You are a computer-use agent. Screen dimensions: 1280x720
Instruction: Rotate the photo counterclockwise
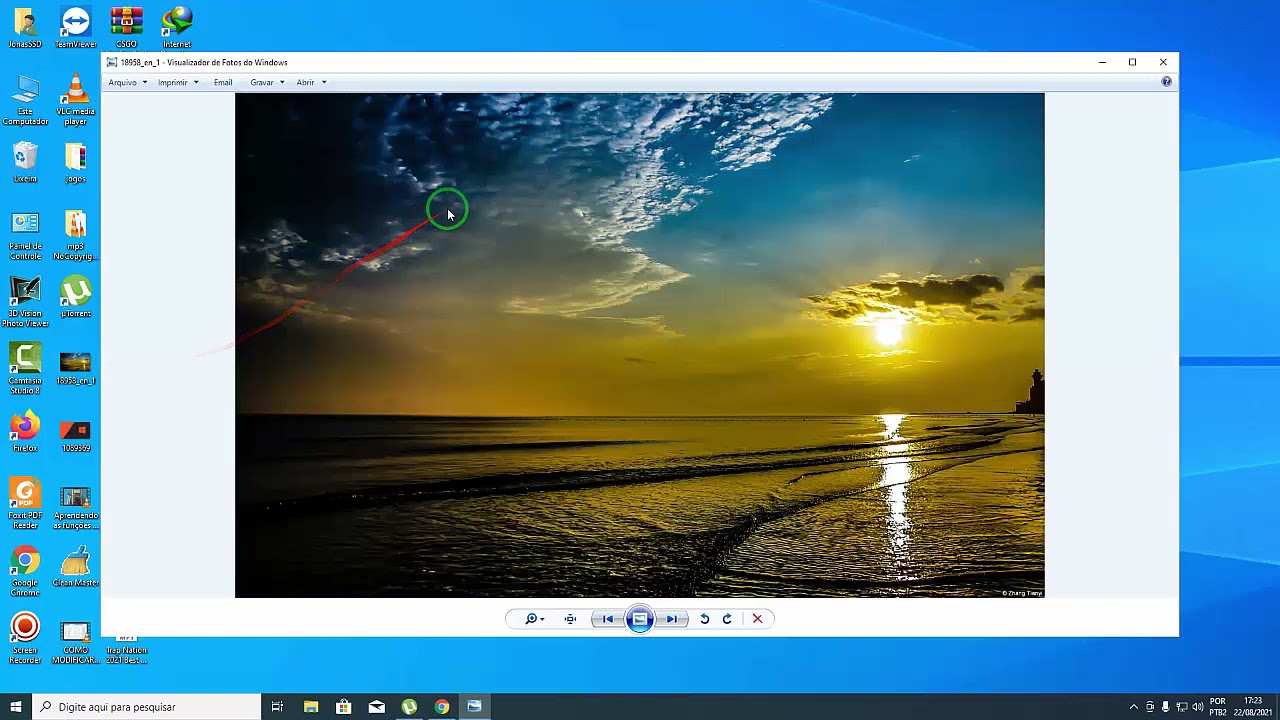click(x=704, y=619)
